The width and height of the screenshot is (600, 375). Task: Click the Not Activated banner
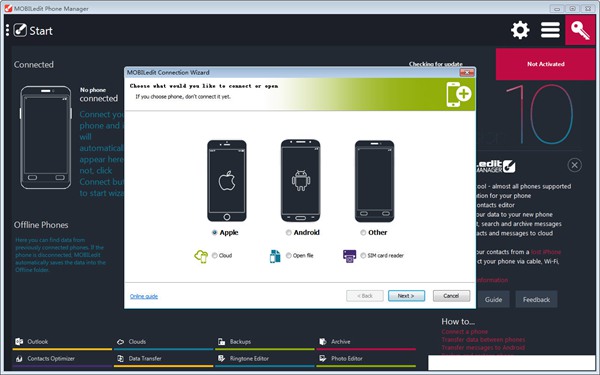(x=546, y=64)
